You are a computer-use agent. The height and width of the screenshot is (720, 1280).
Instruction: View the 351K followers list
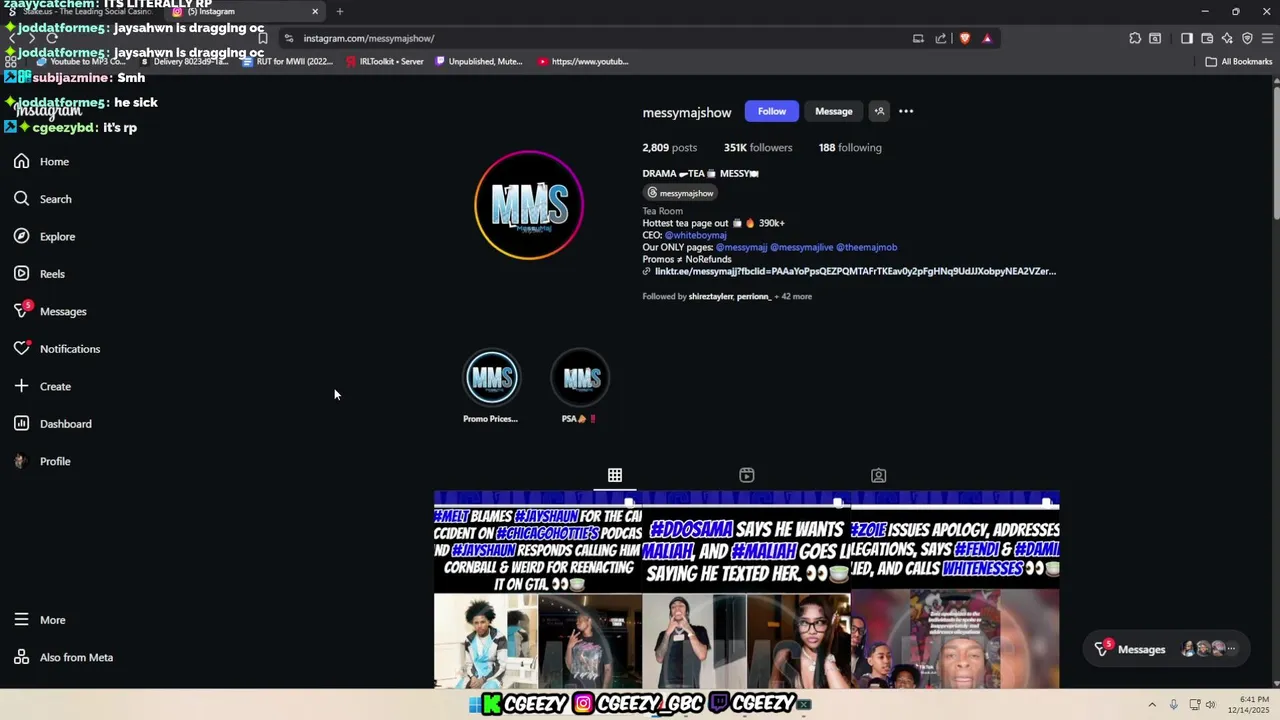[758, 147]
